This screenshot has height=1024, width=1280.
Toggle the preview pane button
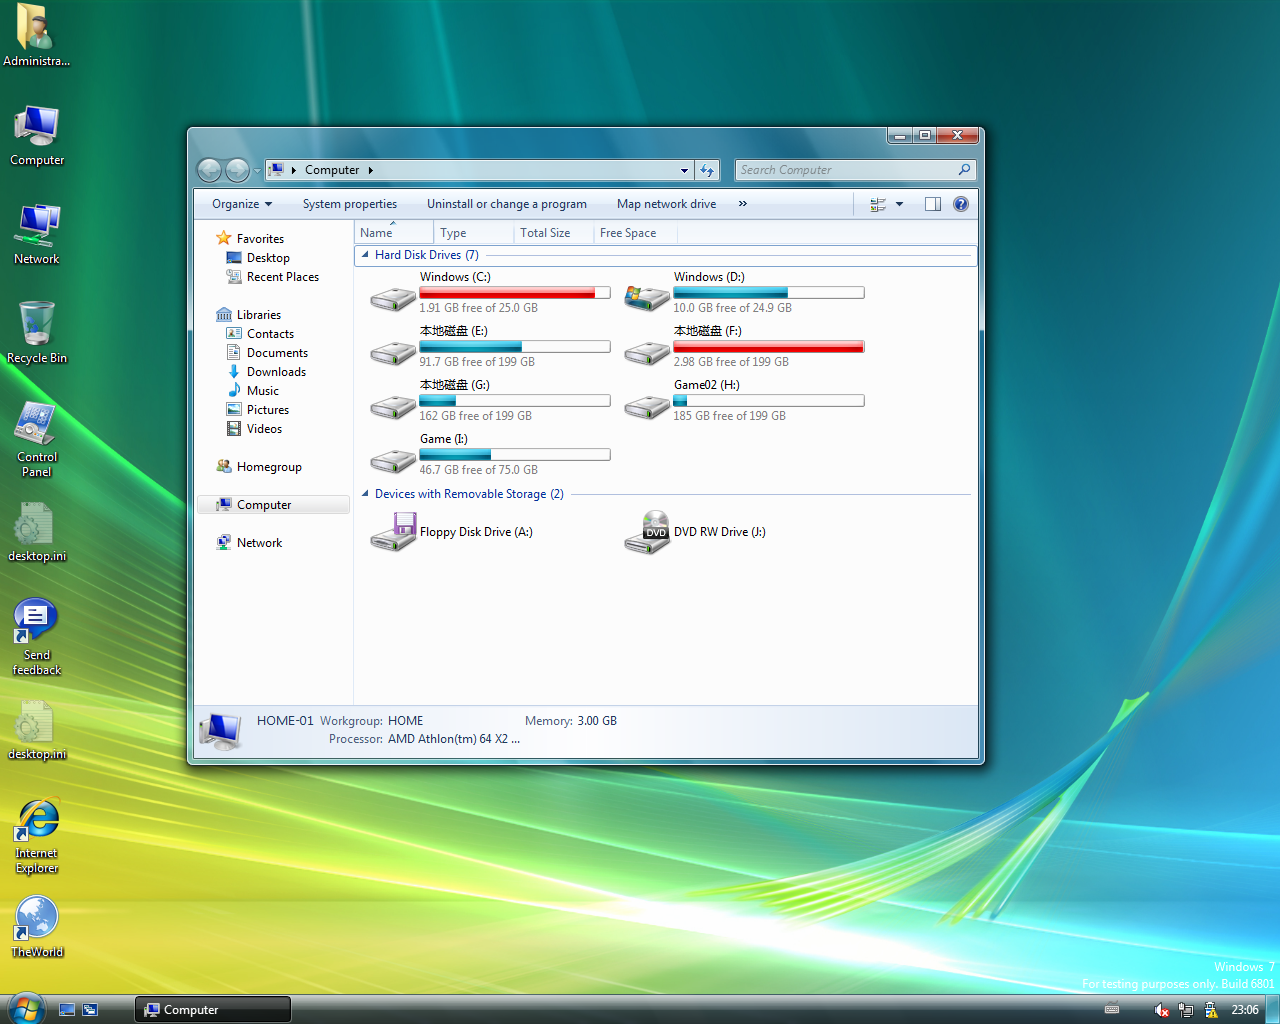[933, 204]
